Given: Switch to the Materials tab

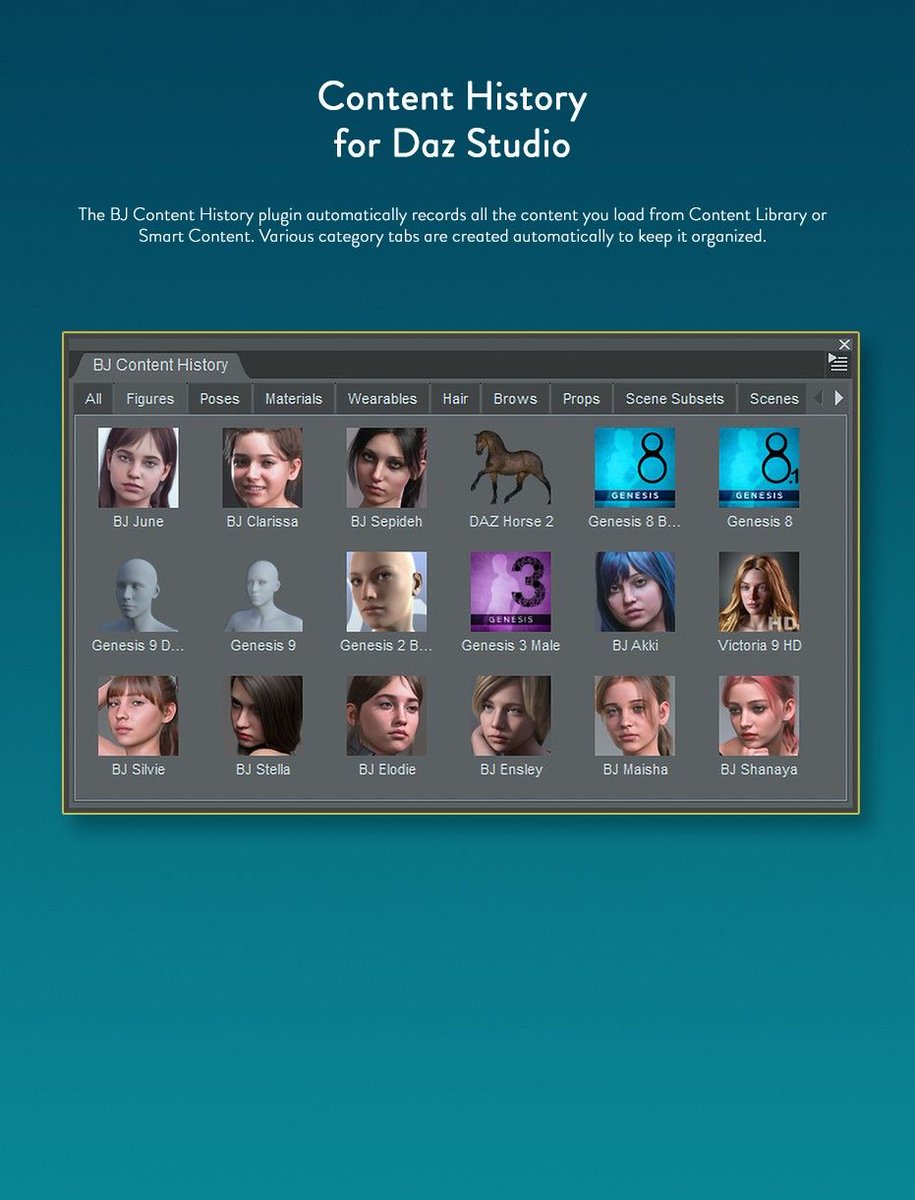Looking at the screenshot, I should pyautogui.click(x=294, y=398).
